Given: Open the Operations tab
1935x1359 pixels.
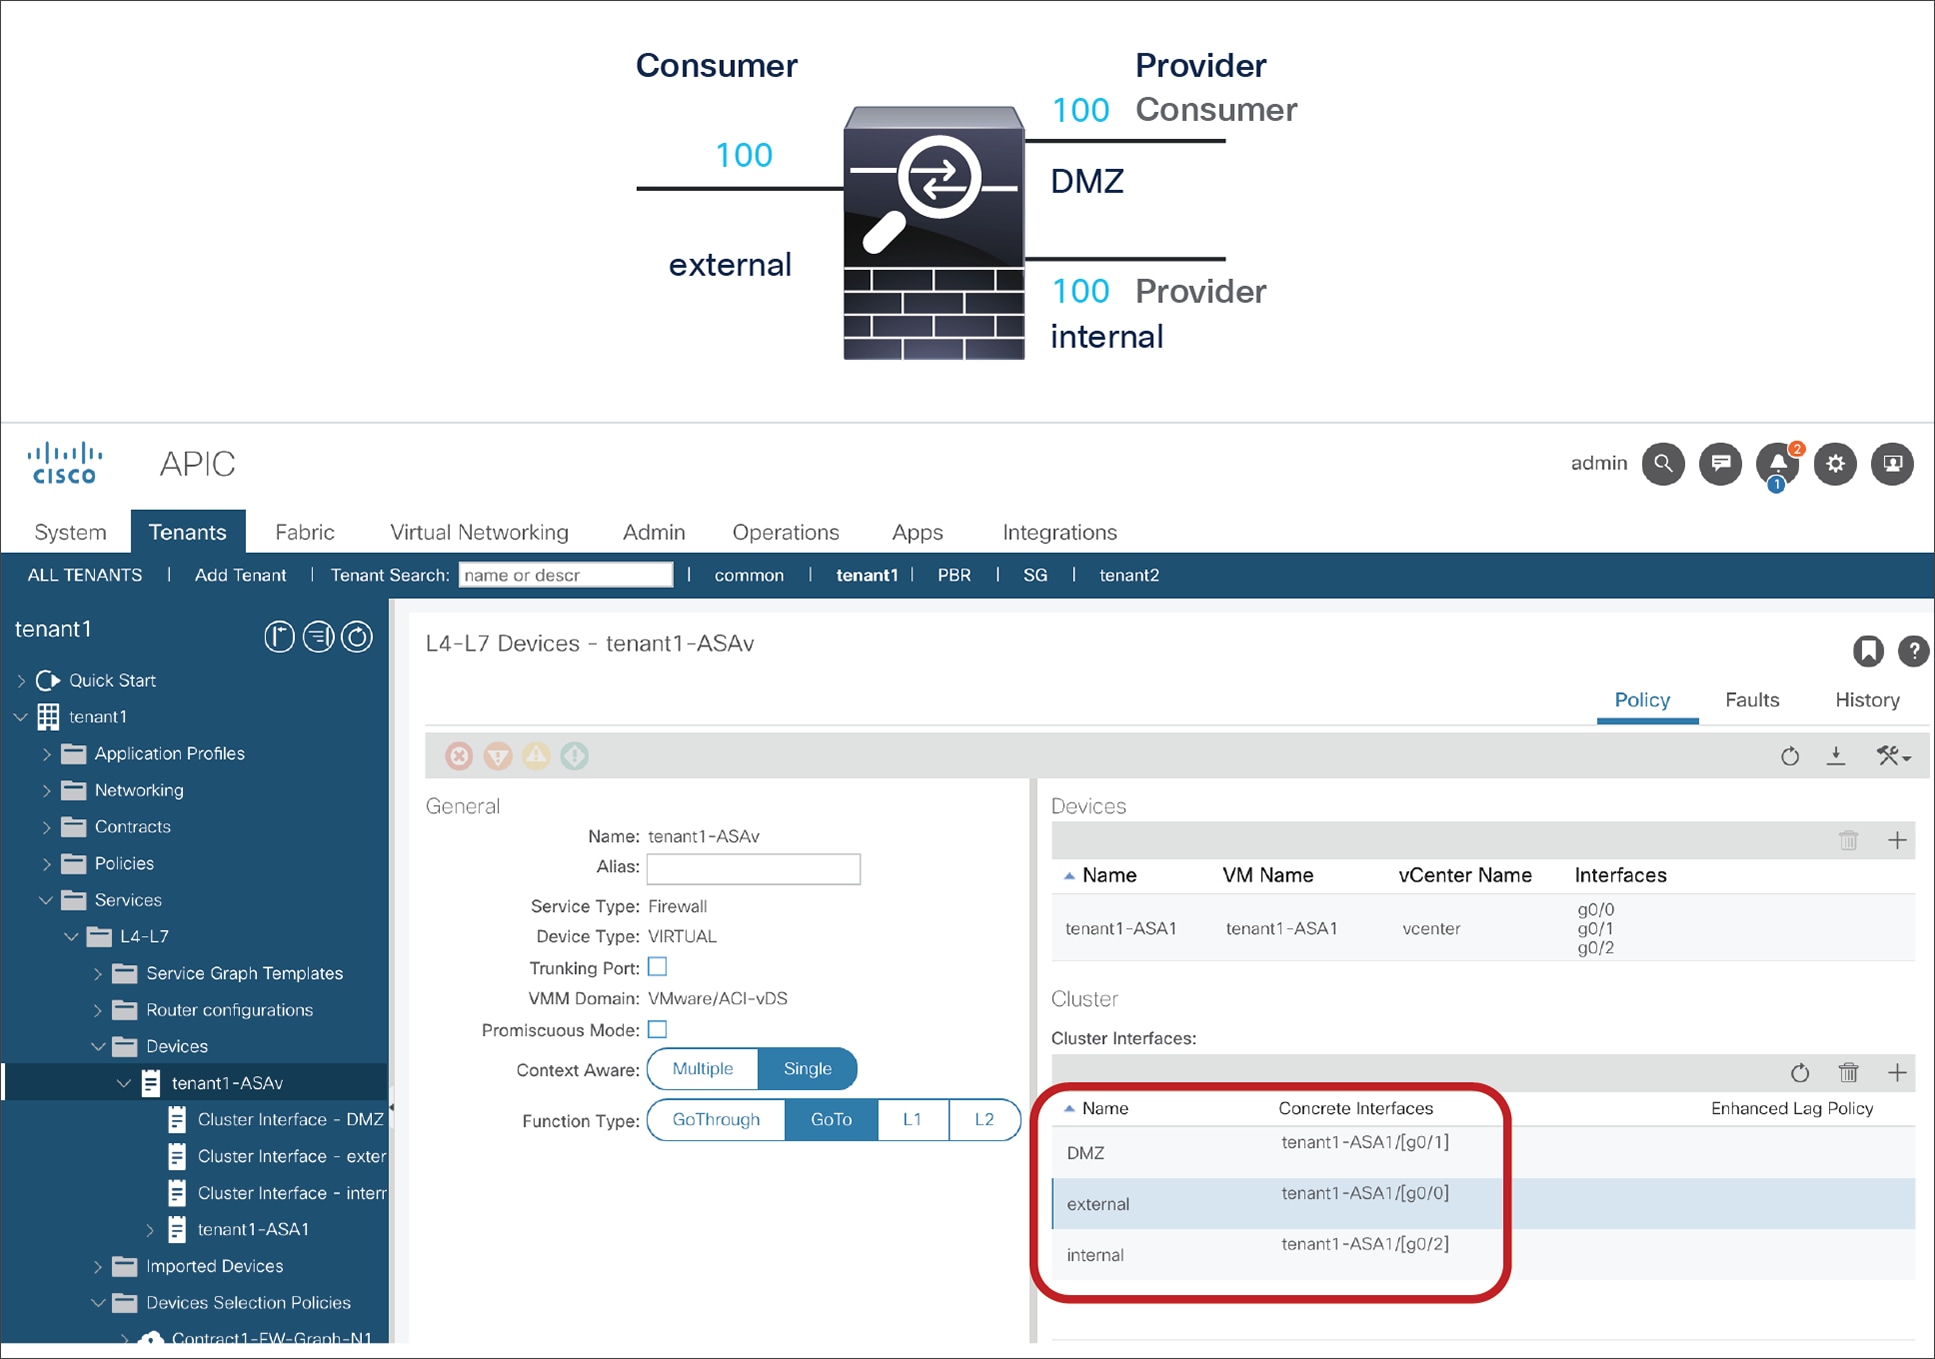Looking at the screenshot, I should point(786,532).
